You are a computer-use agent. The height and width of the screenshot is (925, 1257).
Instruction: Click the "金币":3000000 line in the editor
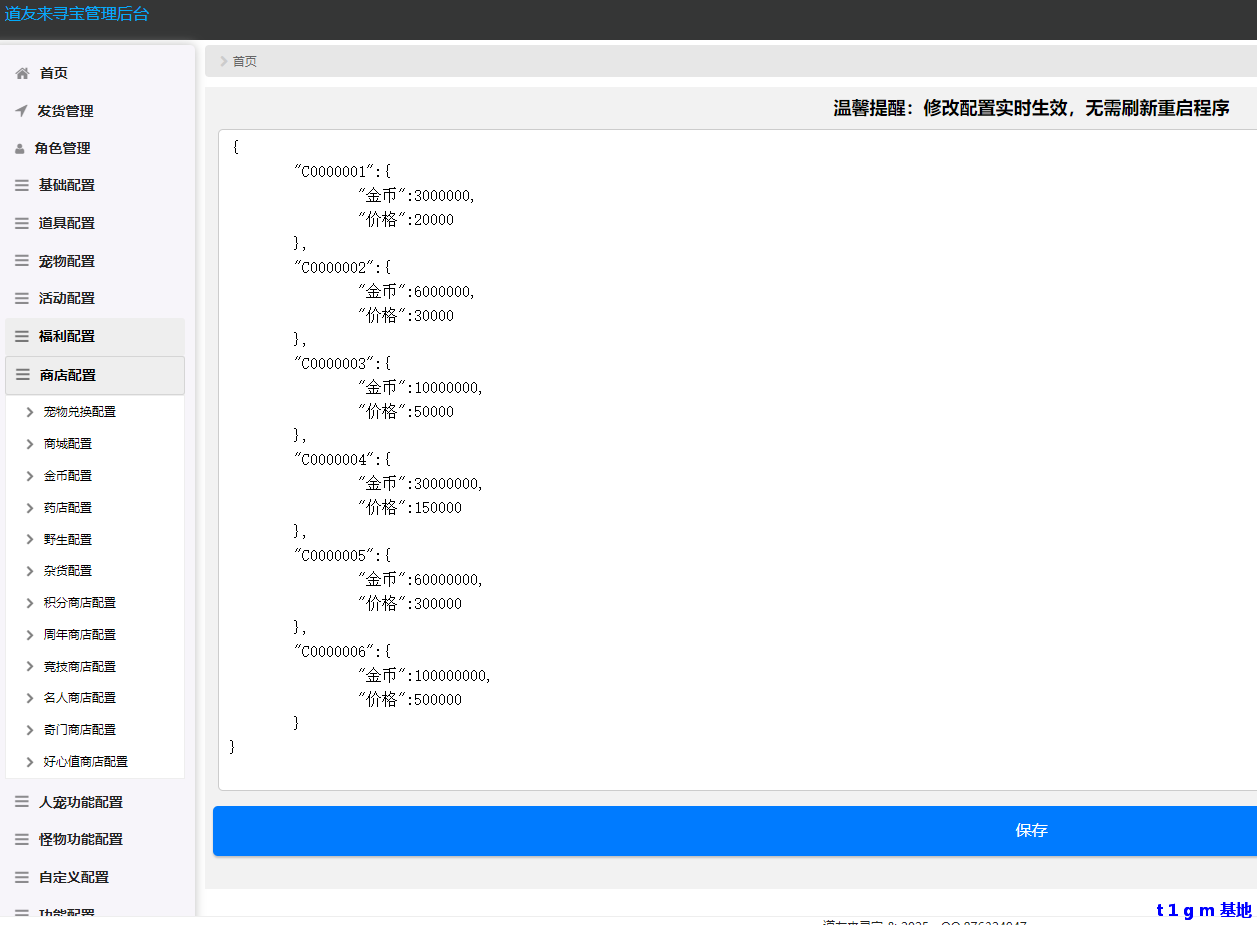pos(417,195)
